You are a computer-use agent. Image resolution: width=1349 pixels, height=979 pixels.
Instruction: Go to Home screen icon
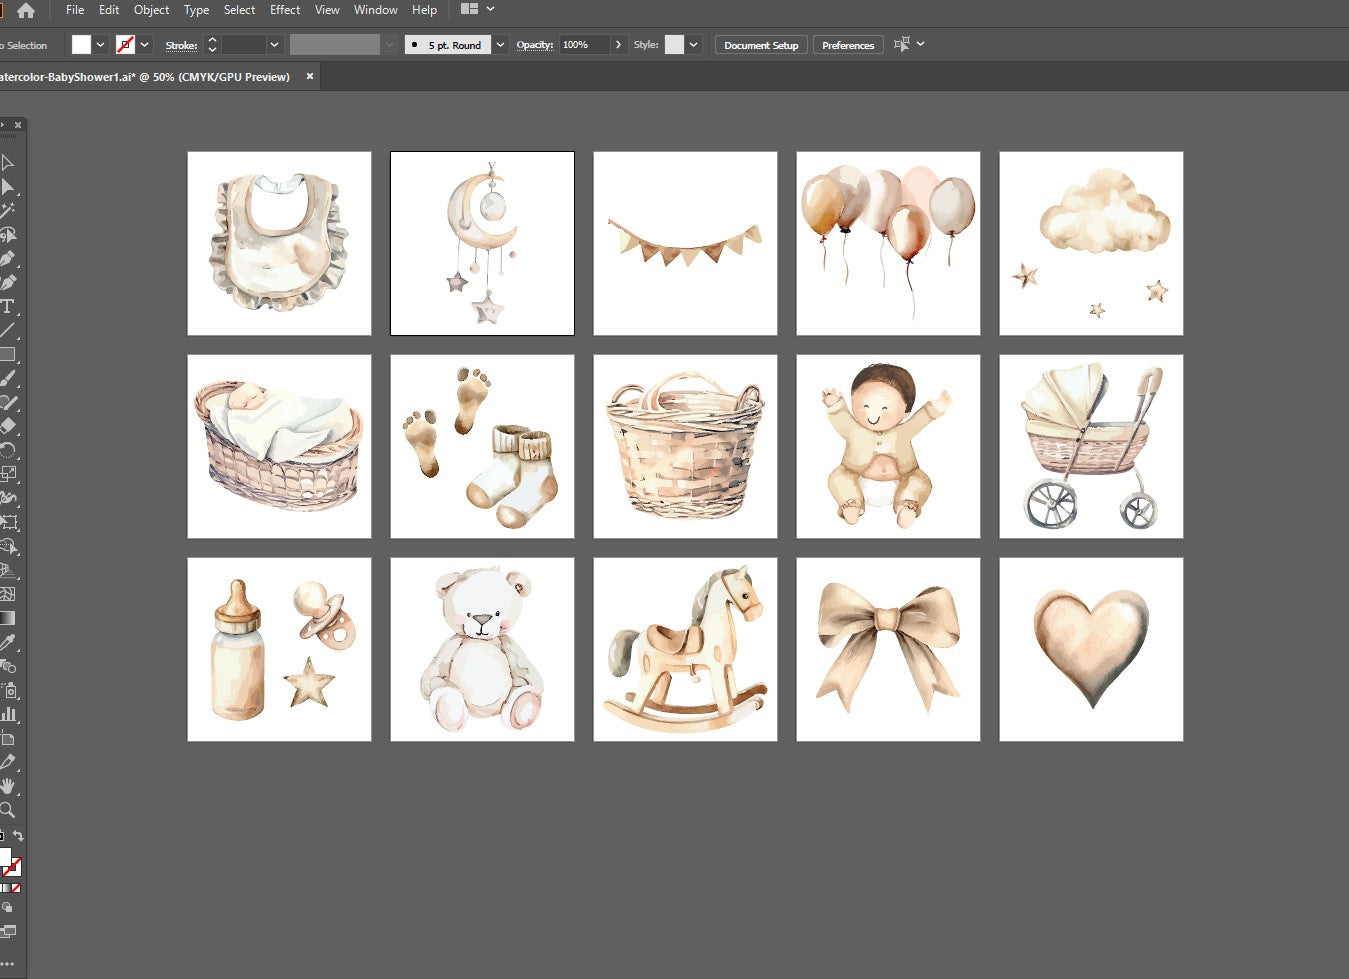point(26,10)
